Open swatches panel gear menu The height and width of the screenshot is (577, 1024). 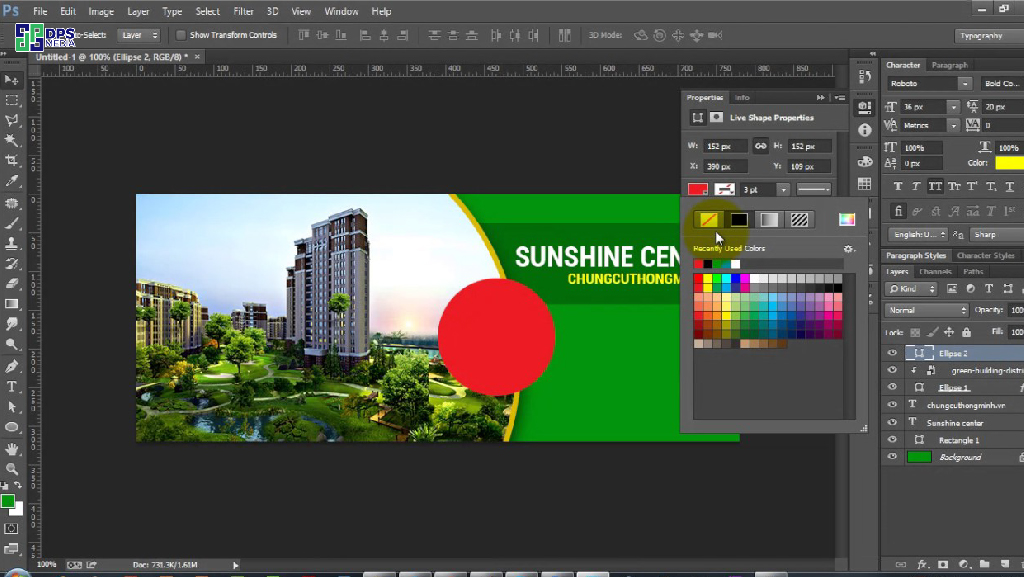(848, 249)
